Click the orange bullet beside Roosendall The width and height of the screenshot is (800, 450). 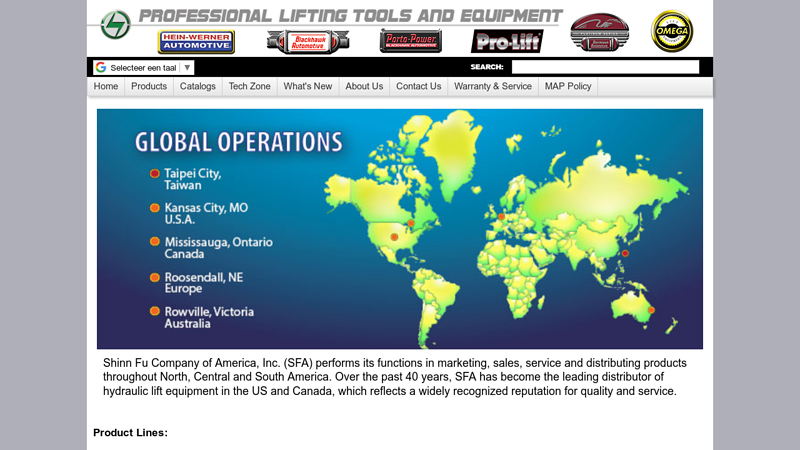(155, 278)
